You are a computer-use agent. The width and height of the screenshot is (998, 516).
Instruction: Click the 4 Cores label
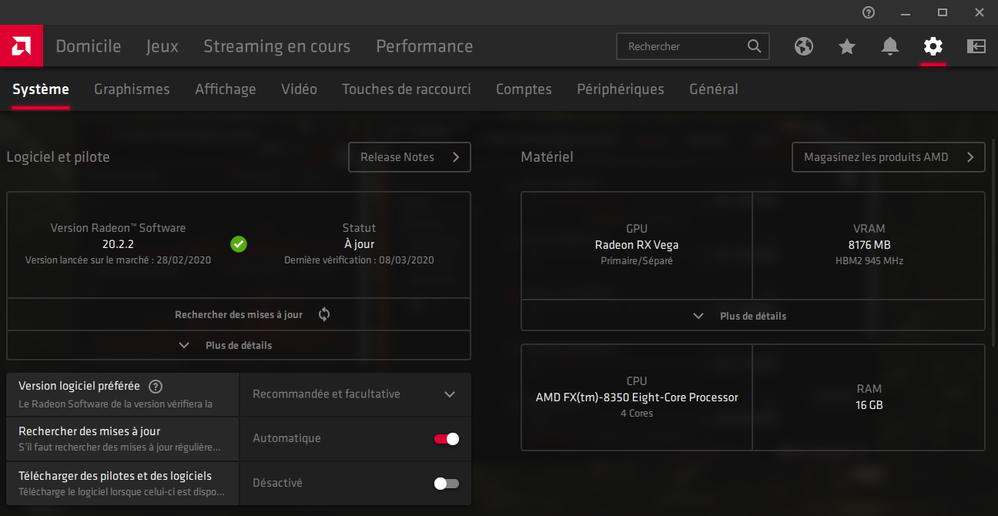[636, 414]
